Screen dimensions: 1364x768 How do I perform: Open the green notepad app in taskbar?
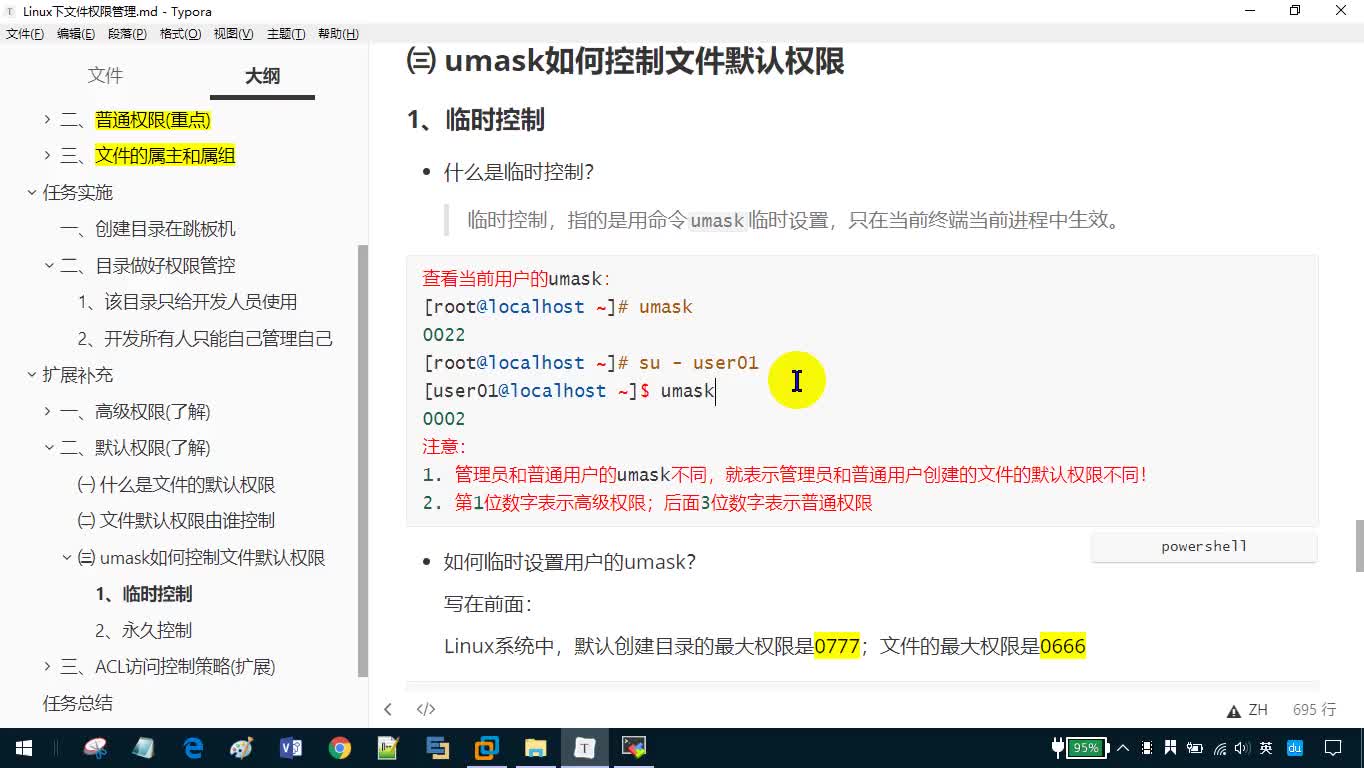pyautogui.click(x=389, y=747)
